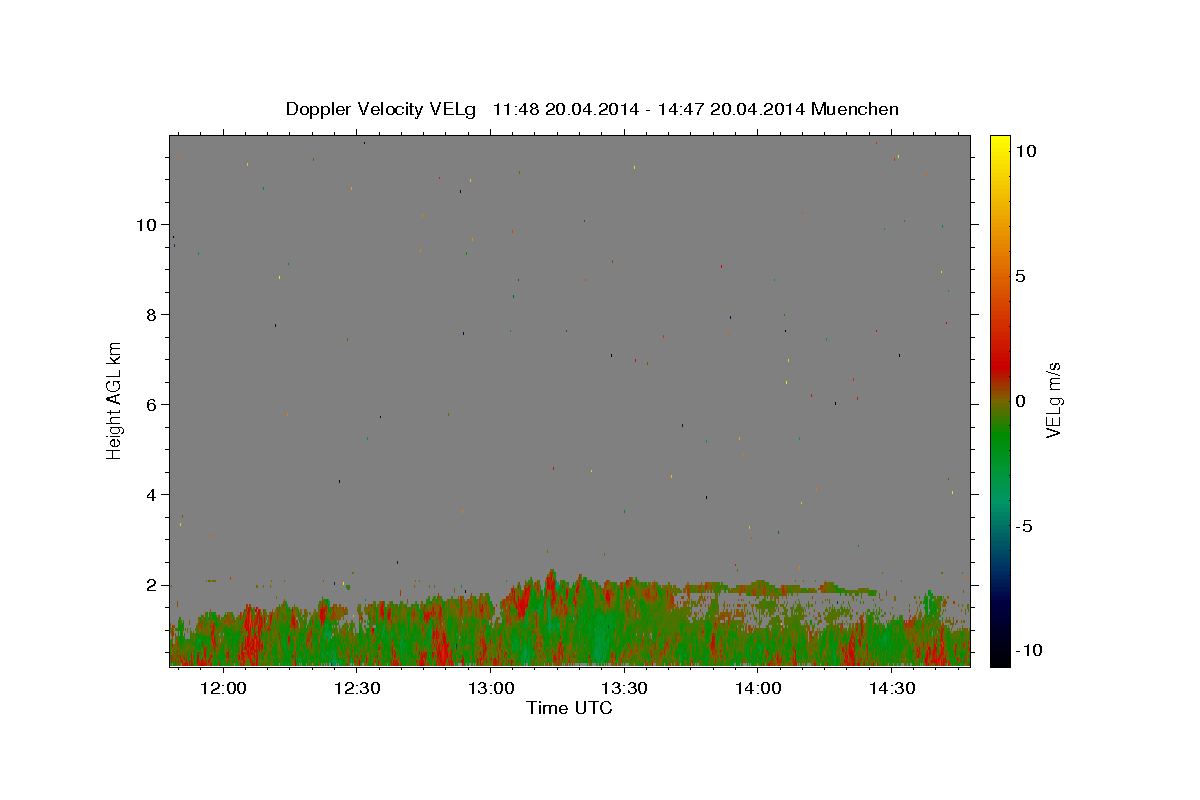
Task: Select the 14:30 time axis label
Action: (892, 689)
